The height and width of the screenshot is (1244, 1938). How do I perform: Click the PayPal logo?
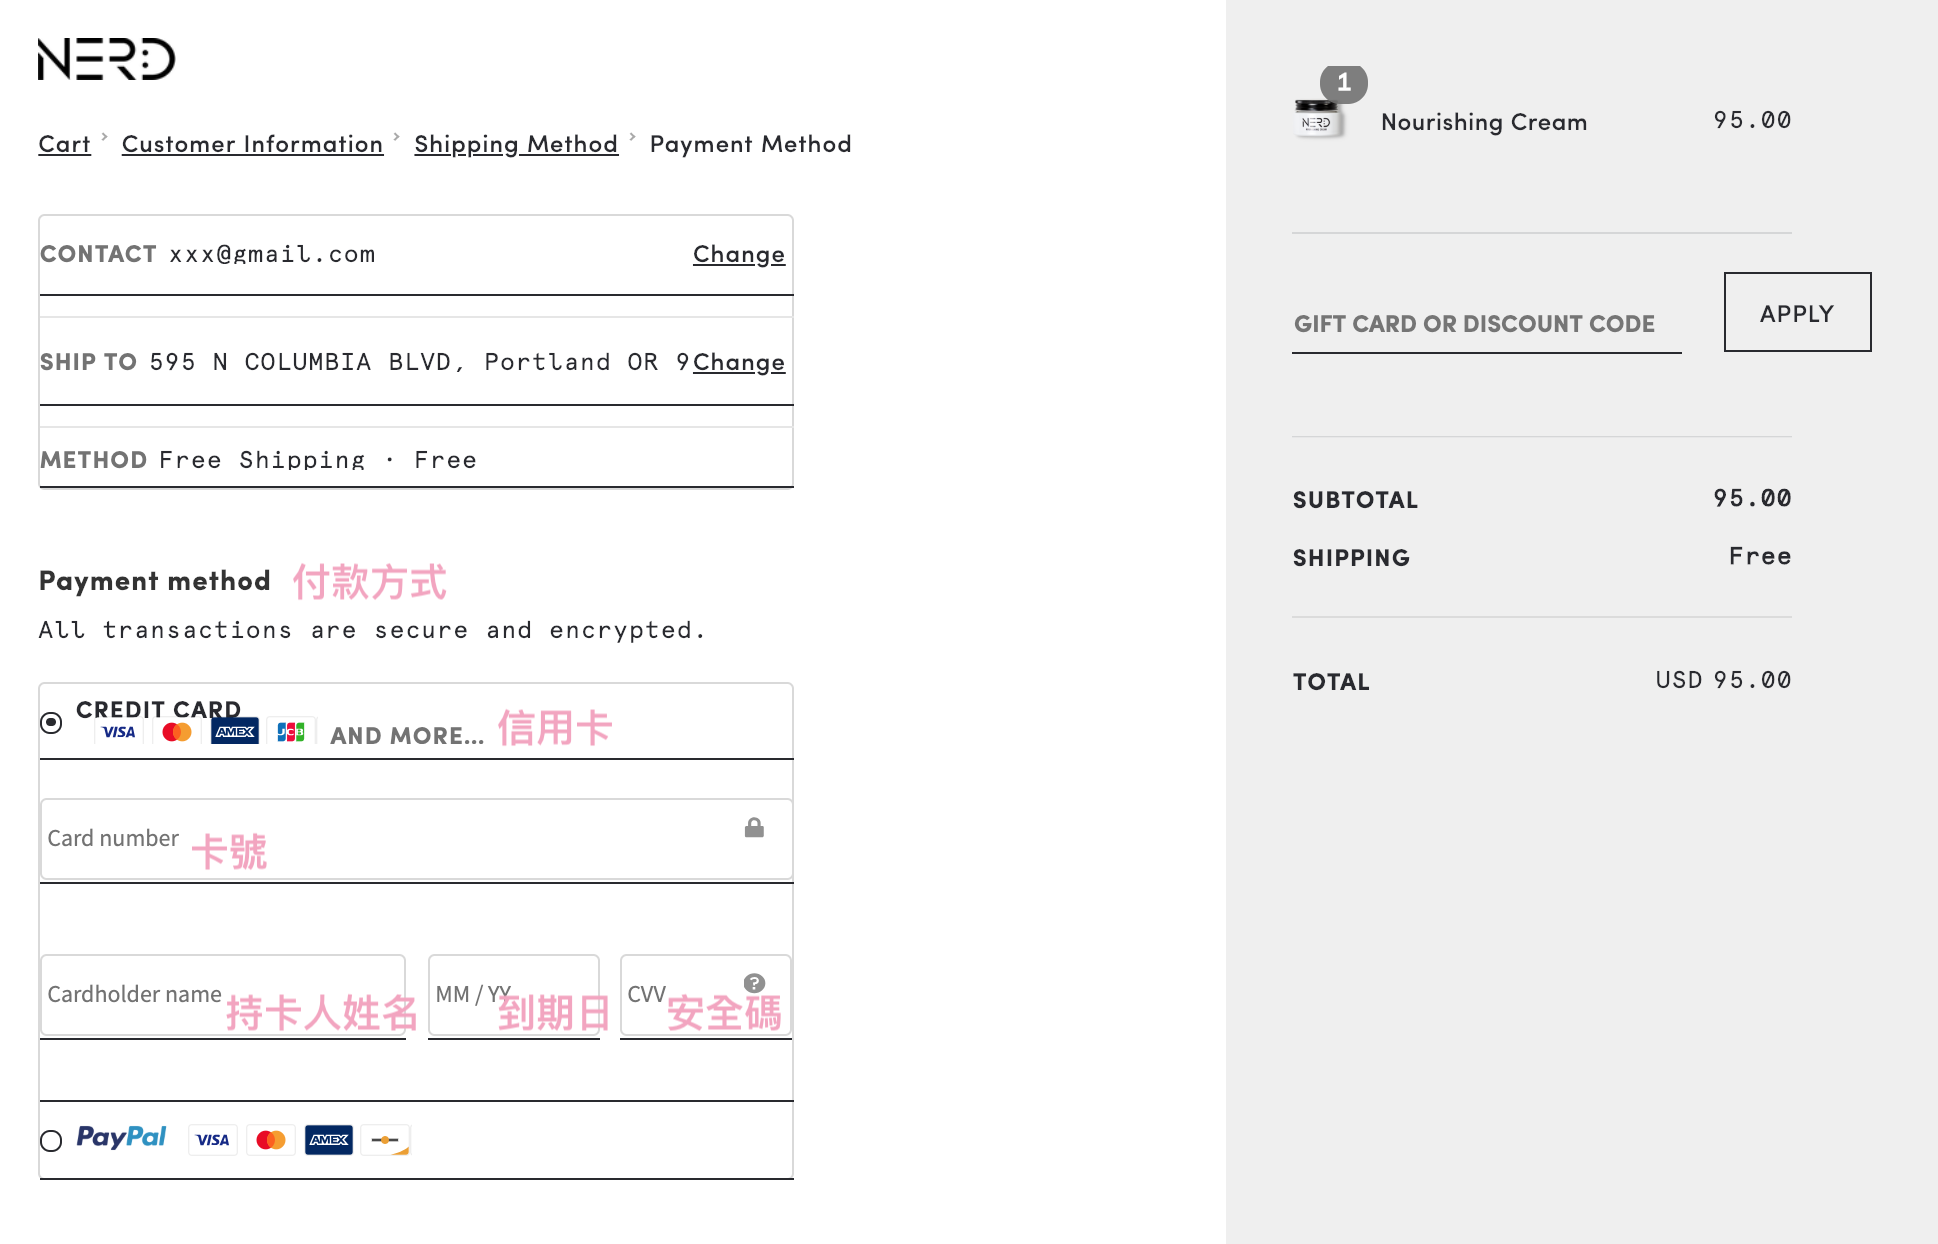121,1138
